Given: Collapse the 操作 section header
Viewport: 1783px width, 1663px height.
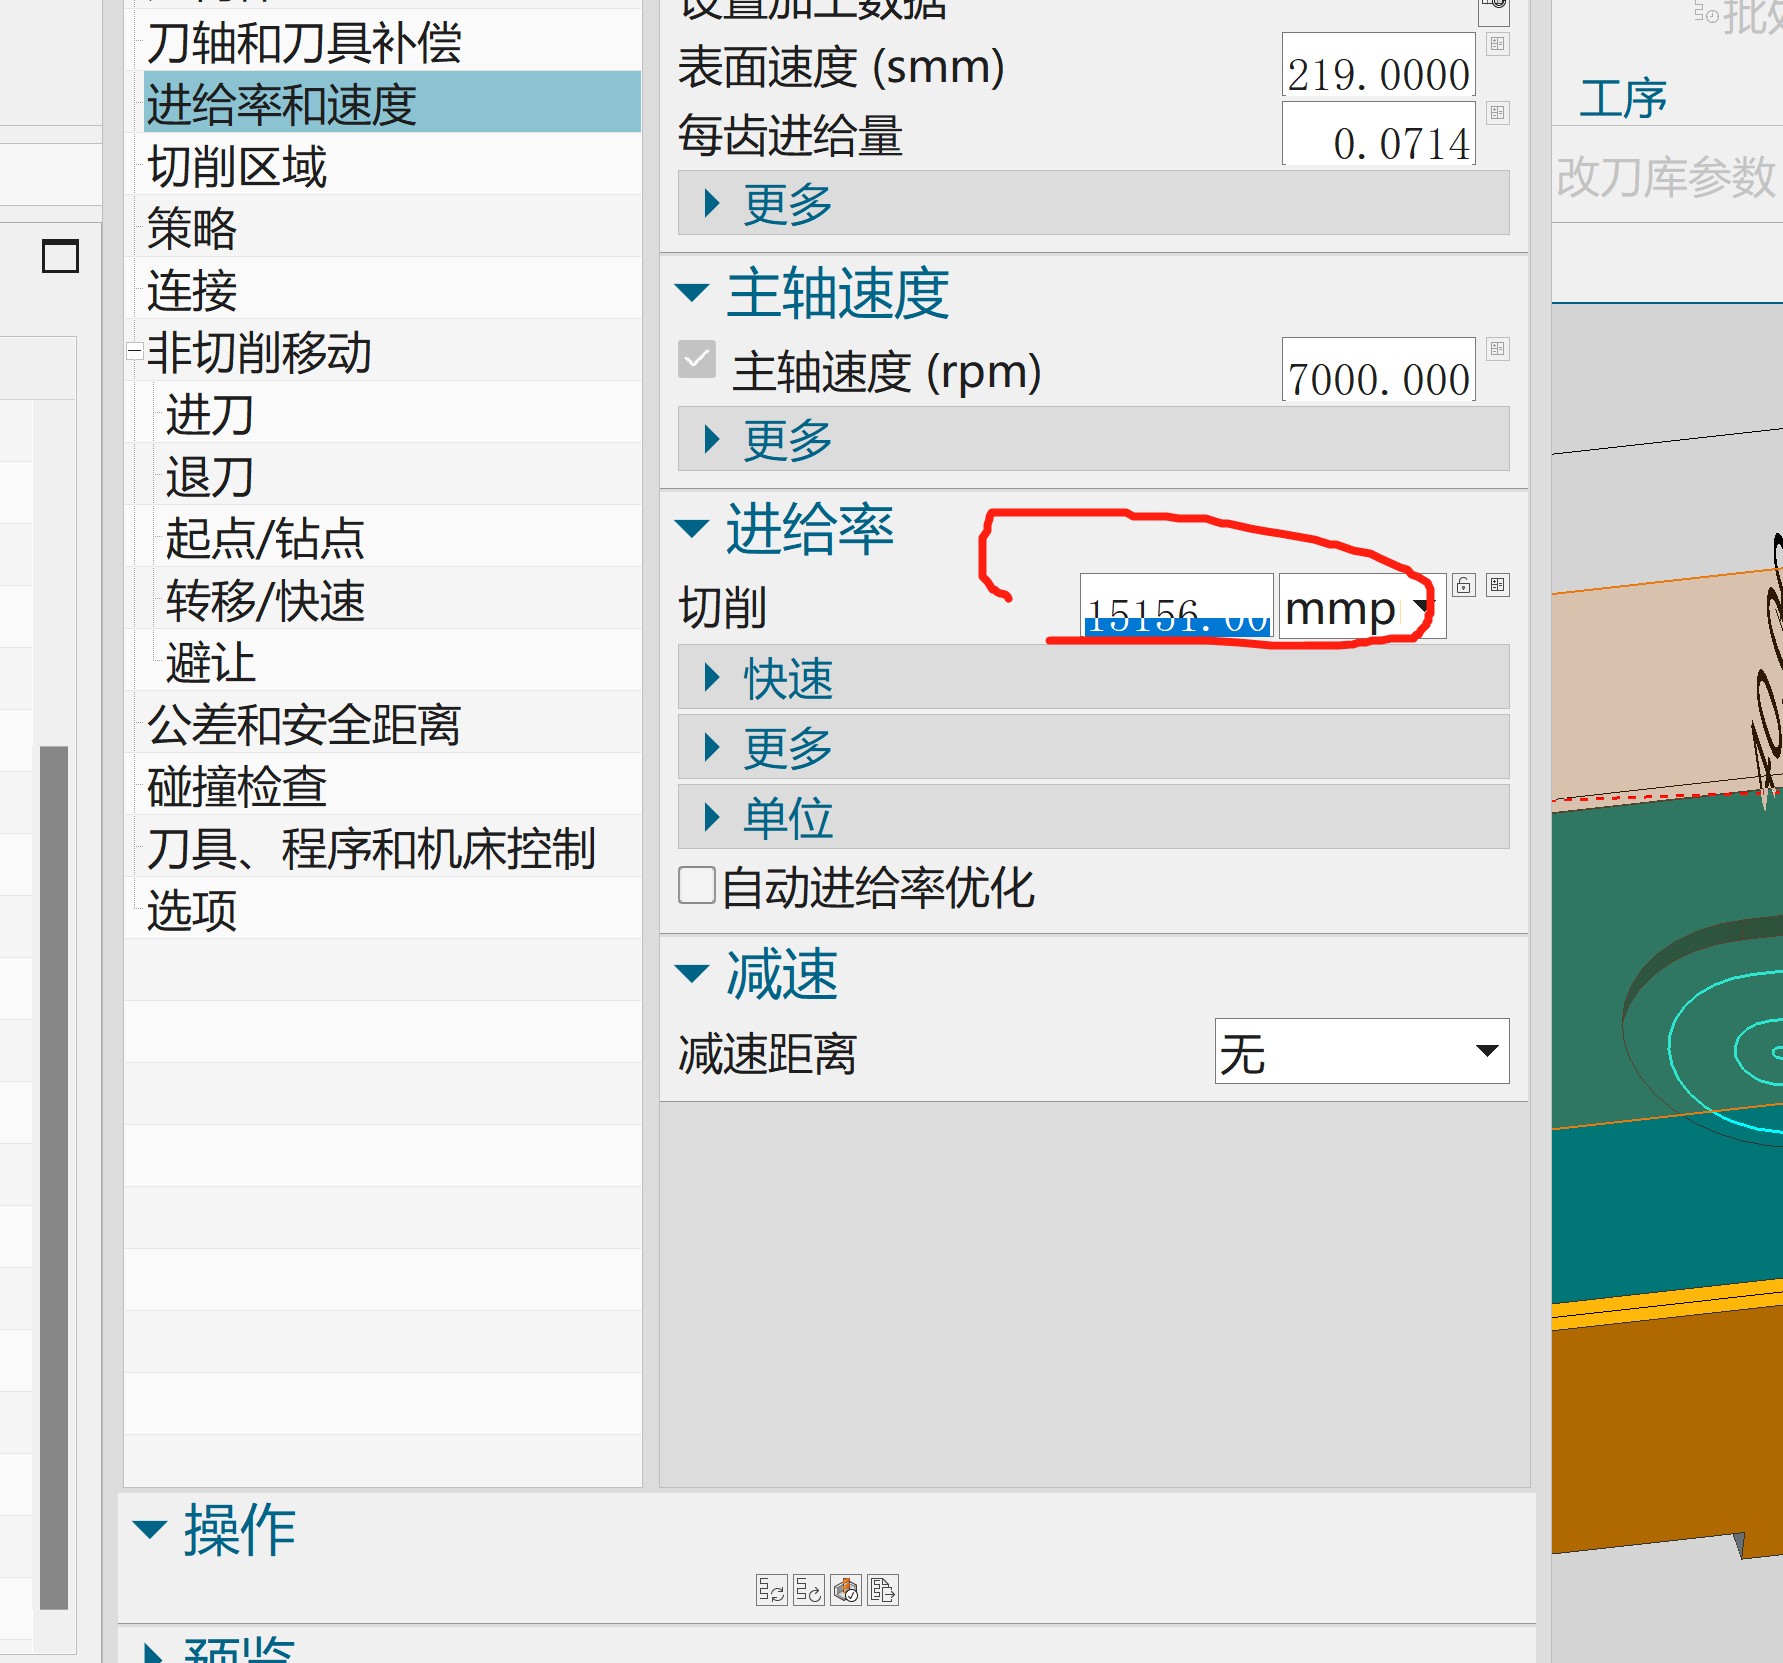Looking at the screenshot, I should coord(215,1529).
